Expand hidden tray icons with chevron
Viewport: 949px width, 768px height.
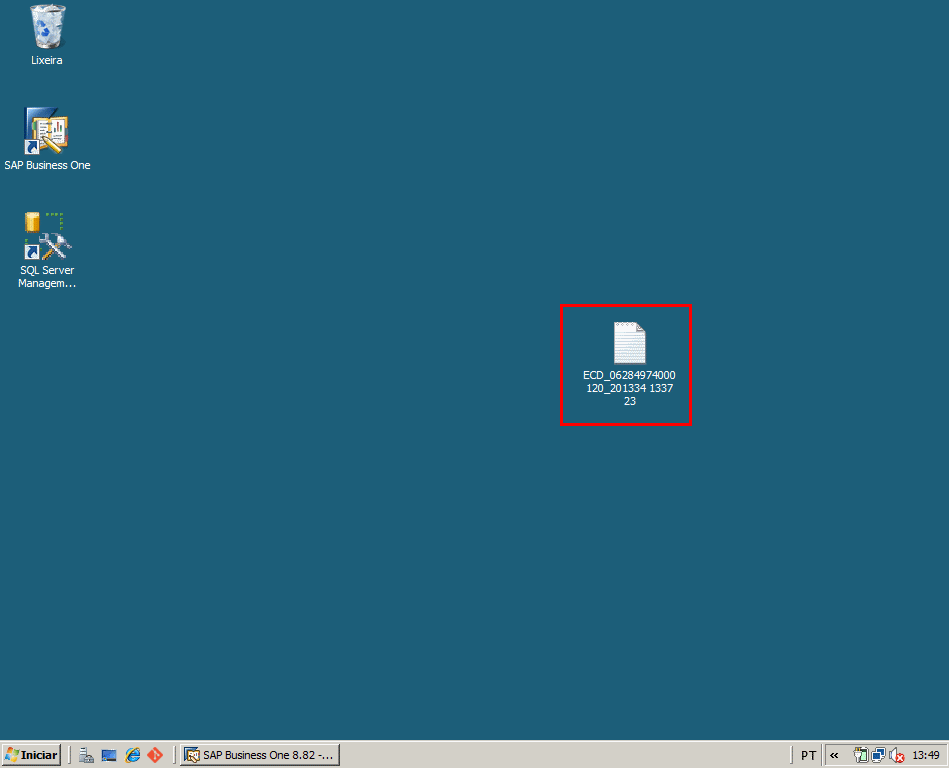click(834, 755)
